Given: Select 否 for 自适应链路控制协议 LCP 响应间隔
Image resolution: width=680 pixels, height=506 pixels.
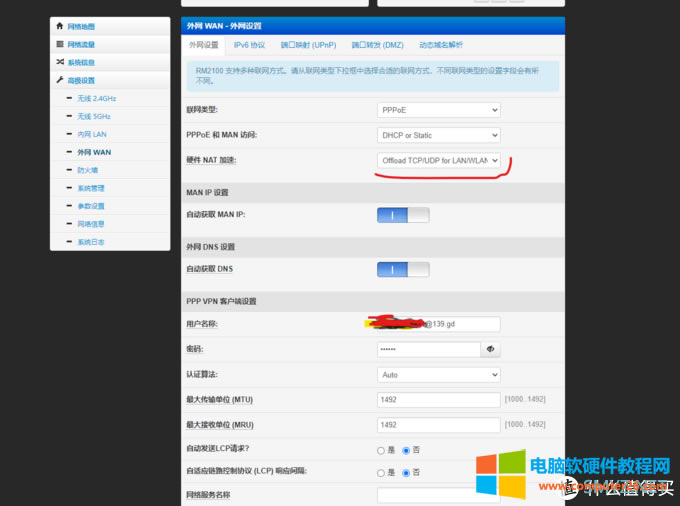Looking at the screenshot, I should click(x=406, y=472).
